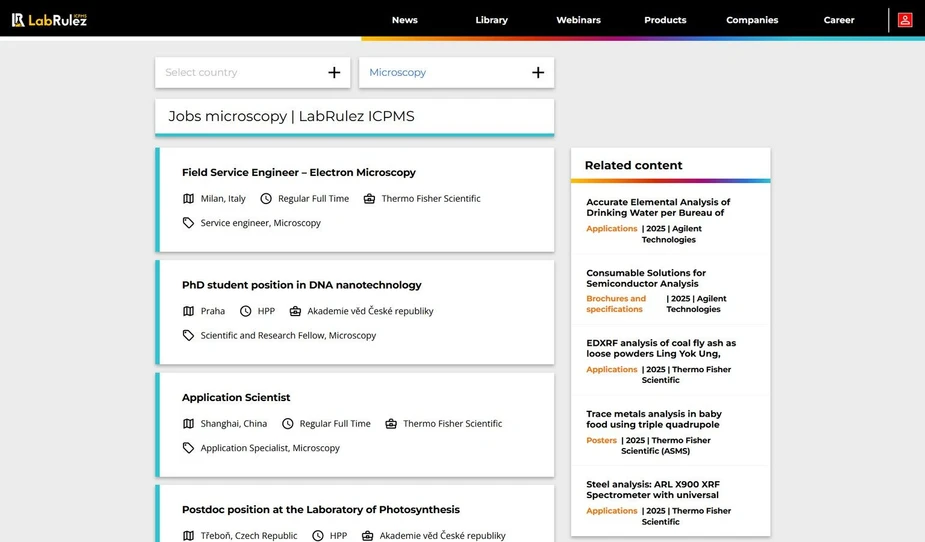Click Thermo Fisher Scientific in Shanghai job

pos(452,423)
